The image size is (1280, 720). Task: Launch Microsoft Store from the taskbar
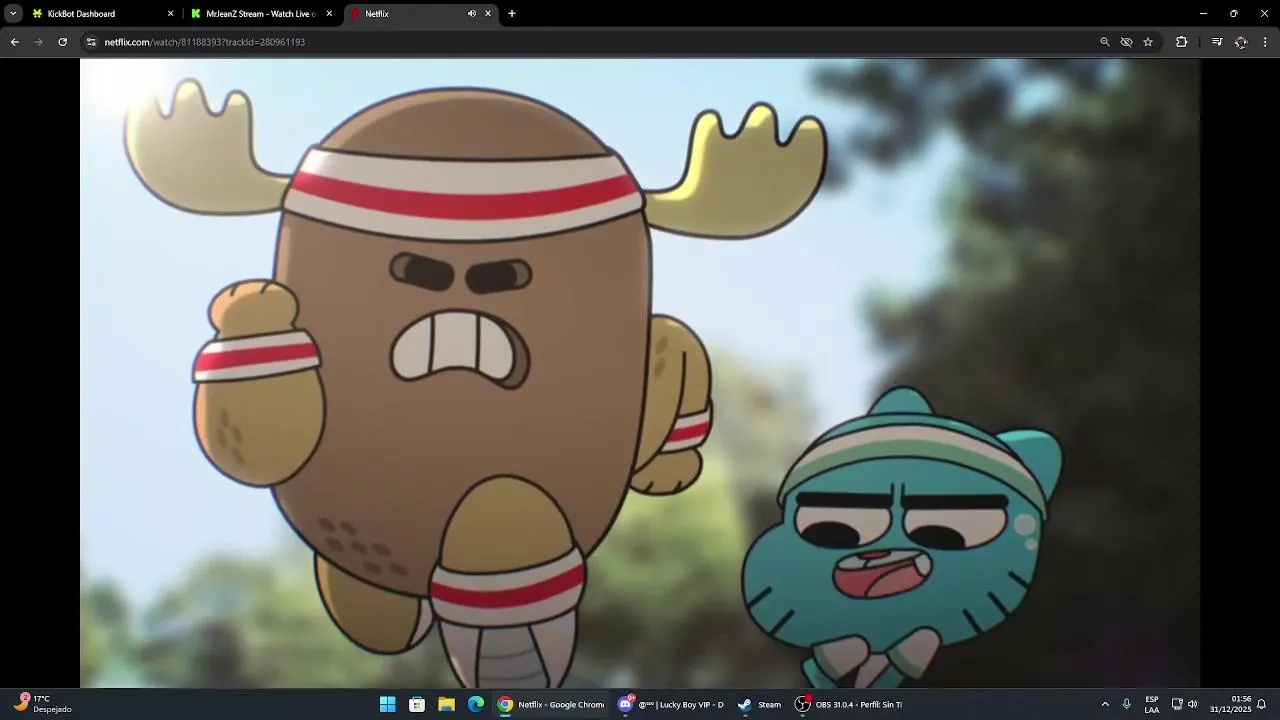point(417,704)
